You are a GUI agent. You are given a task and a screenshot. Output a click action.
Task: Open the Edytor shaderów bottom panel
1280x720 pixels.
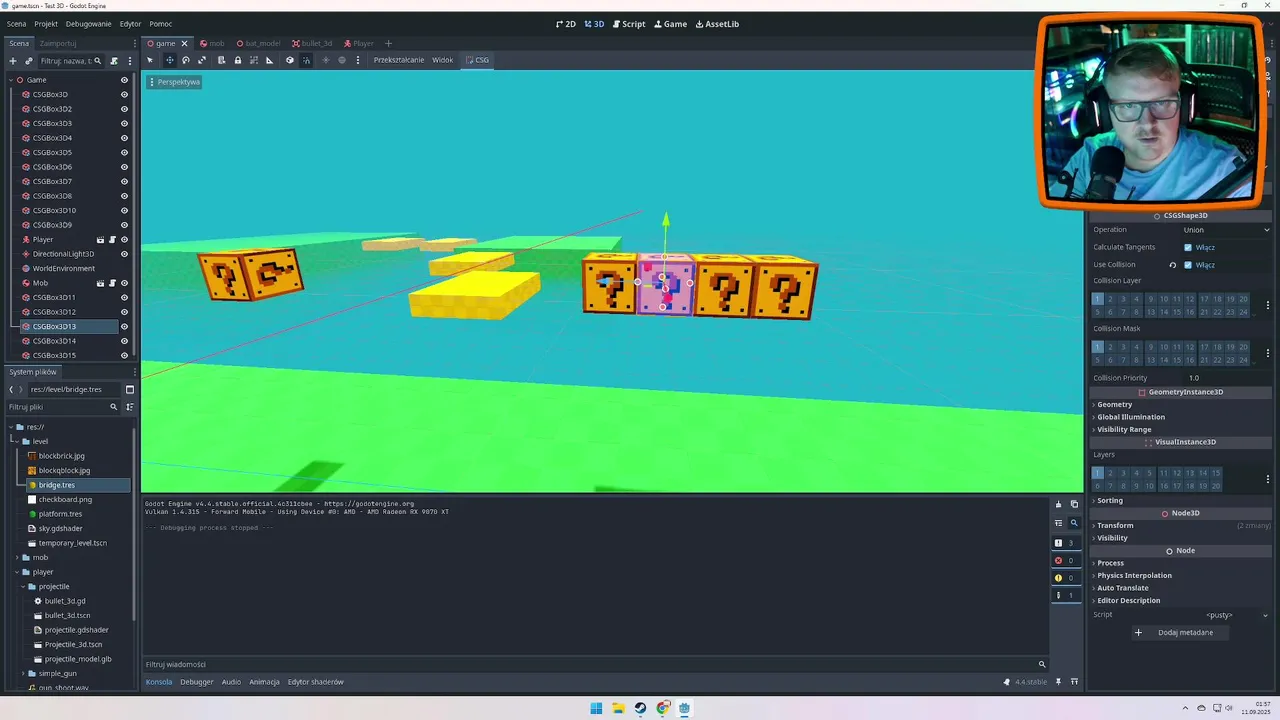(x=316, y=682)
